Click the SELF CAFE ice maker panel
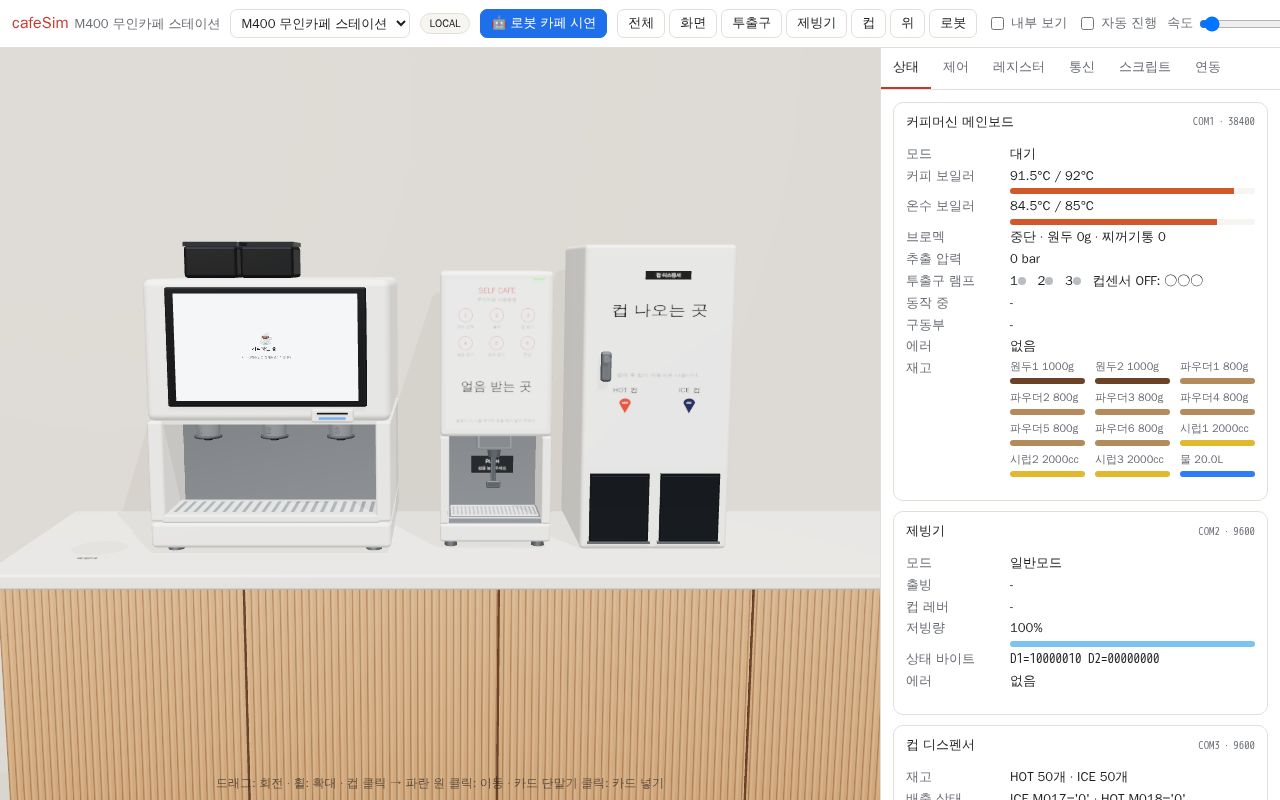1280x800 pixels. pyautogui.click(x=496, y=353)
